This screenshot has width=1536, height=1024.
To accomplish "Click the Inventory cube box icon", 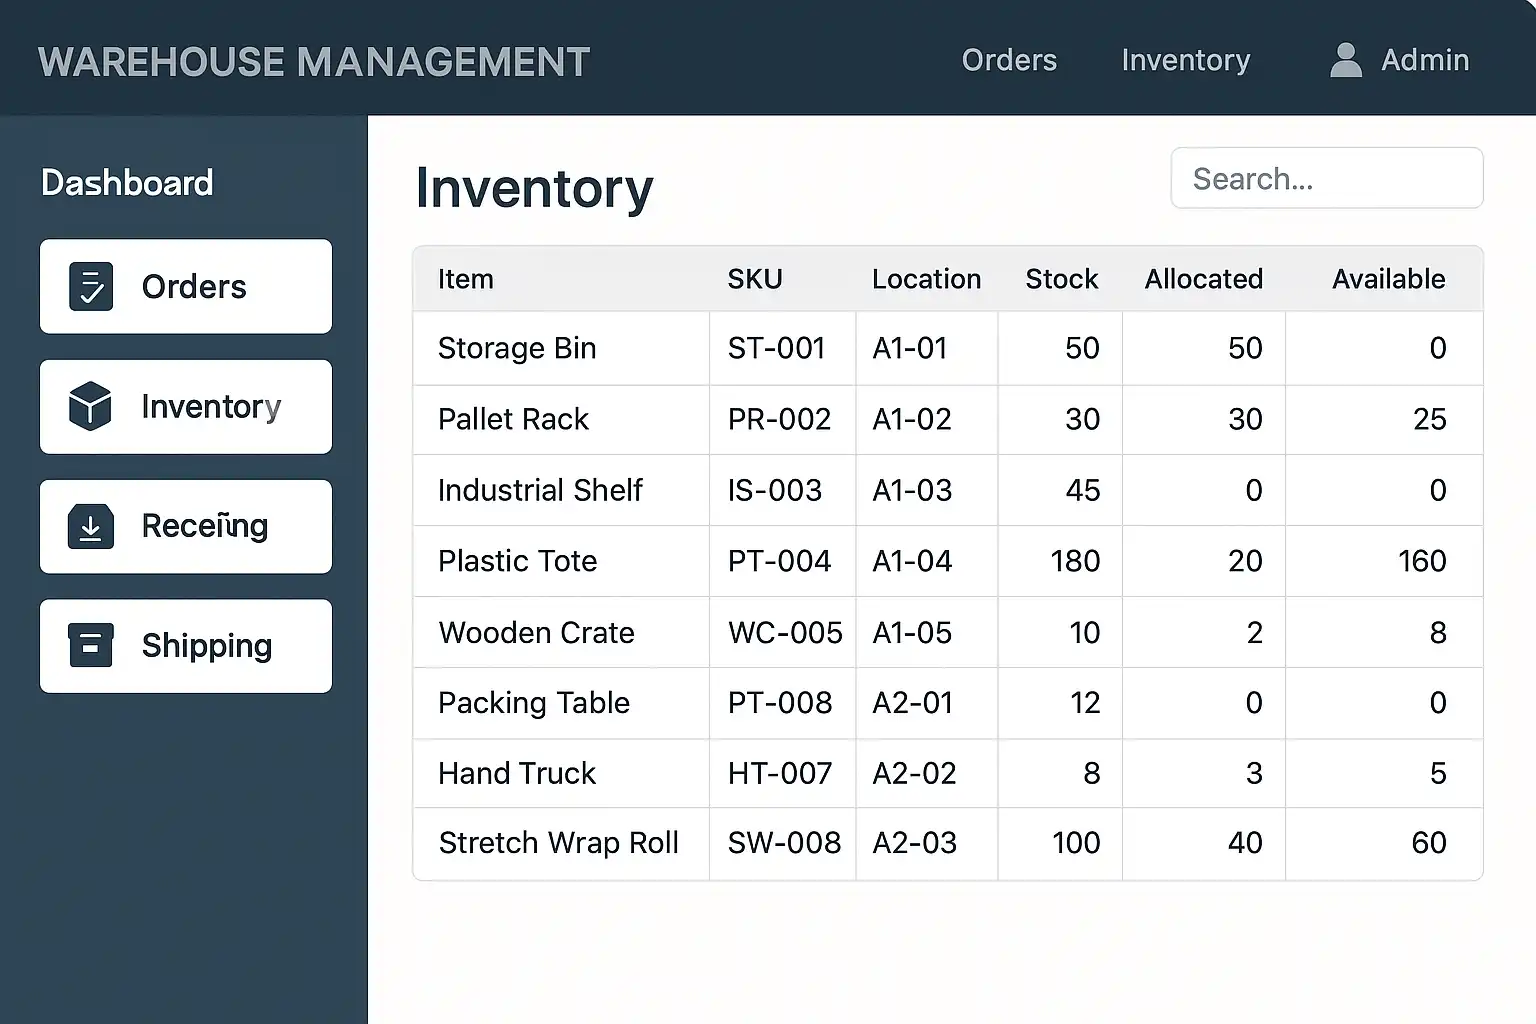I will coord(90,406).
